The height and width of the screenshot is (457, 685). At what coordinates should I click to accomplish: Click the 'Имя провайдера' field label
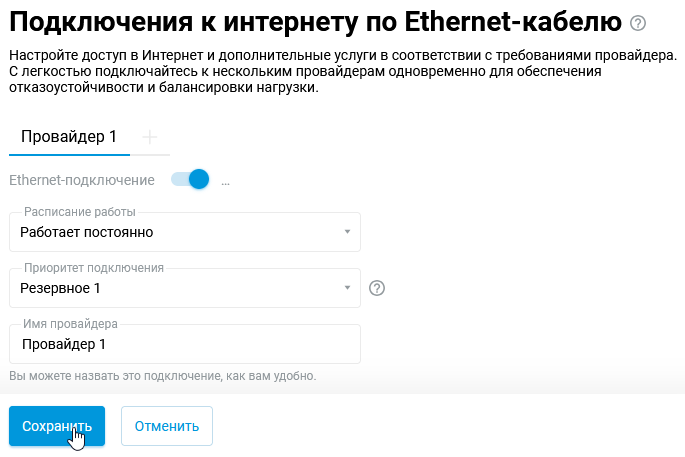(x=70, y=324)
